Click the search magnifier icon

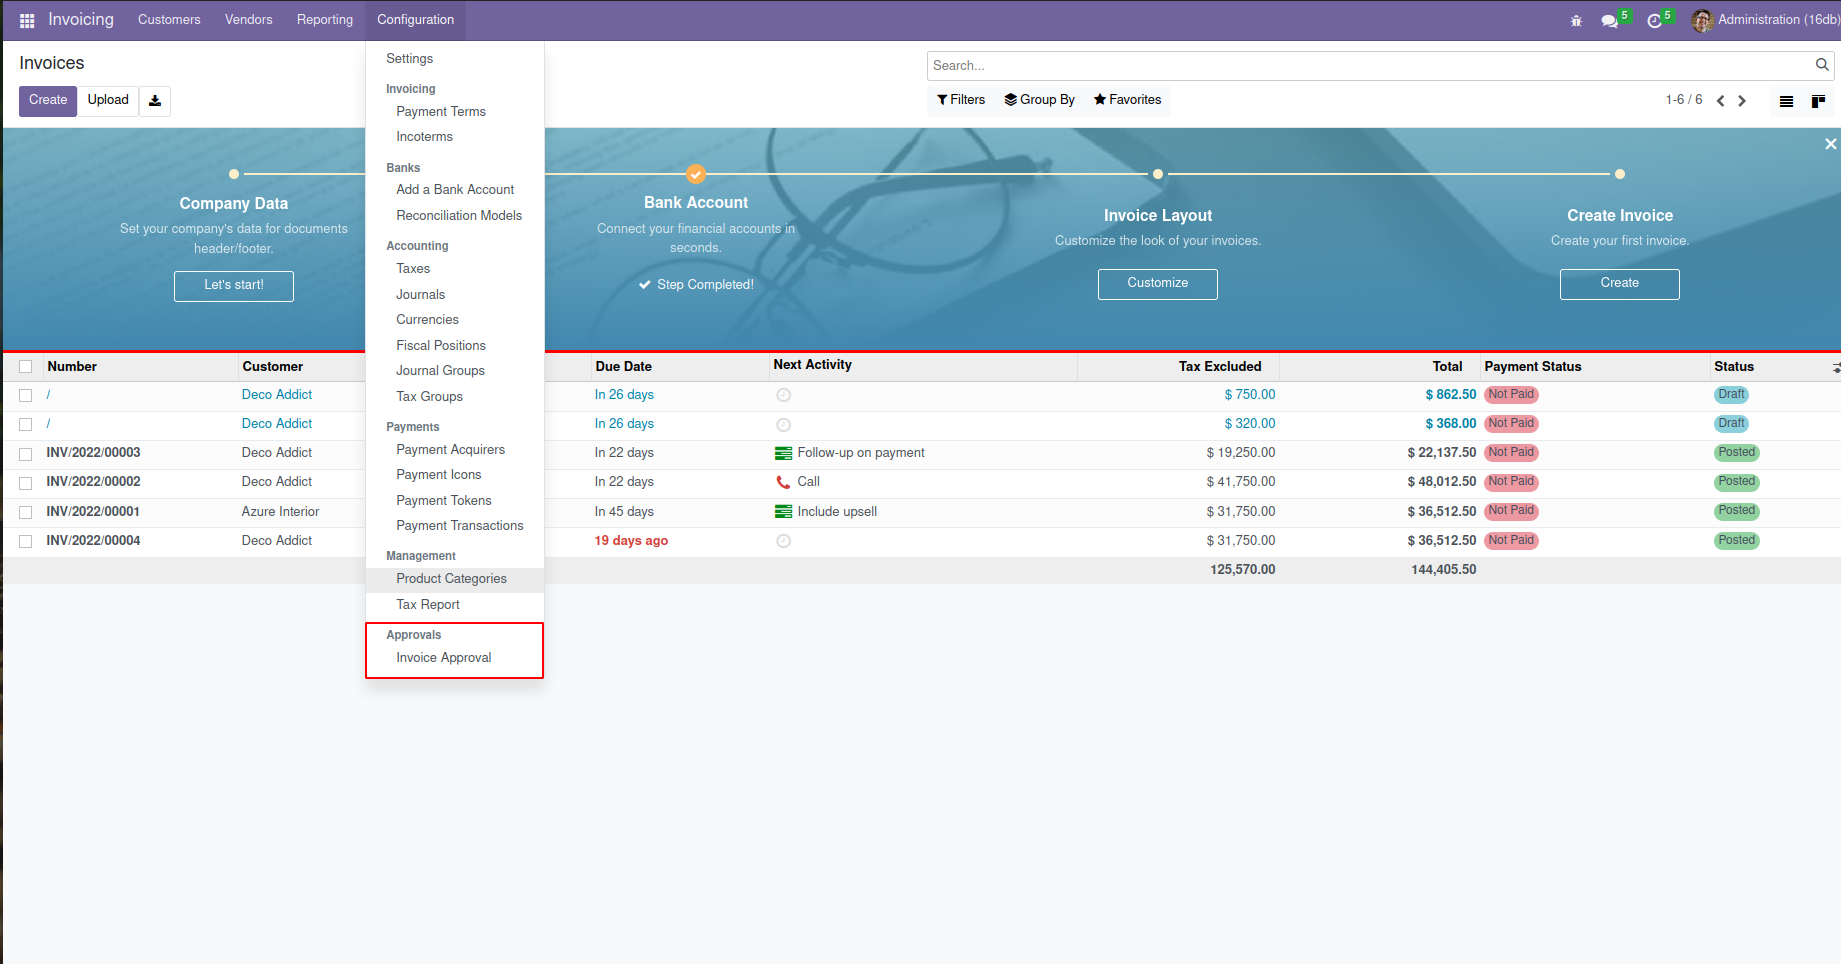[x=1822, y=65]
